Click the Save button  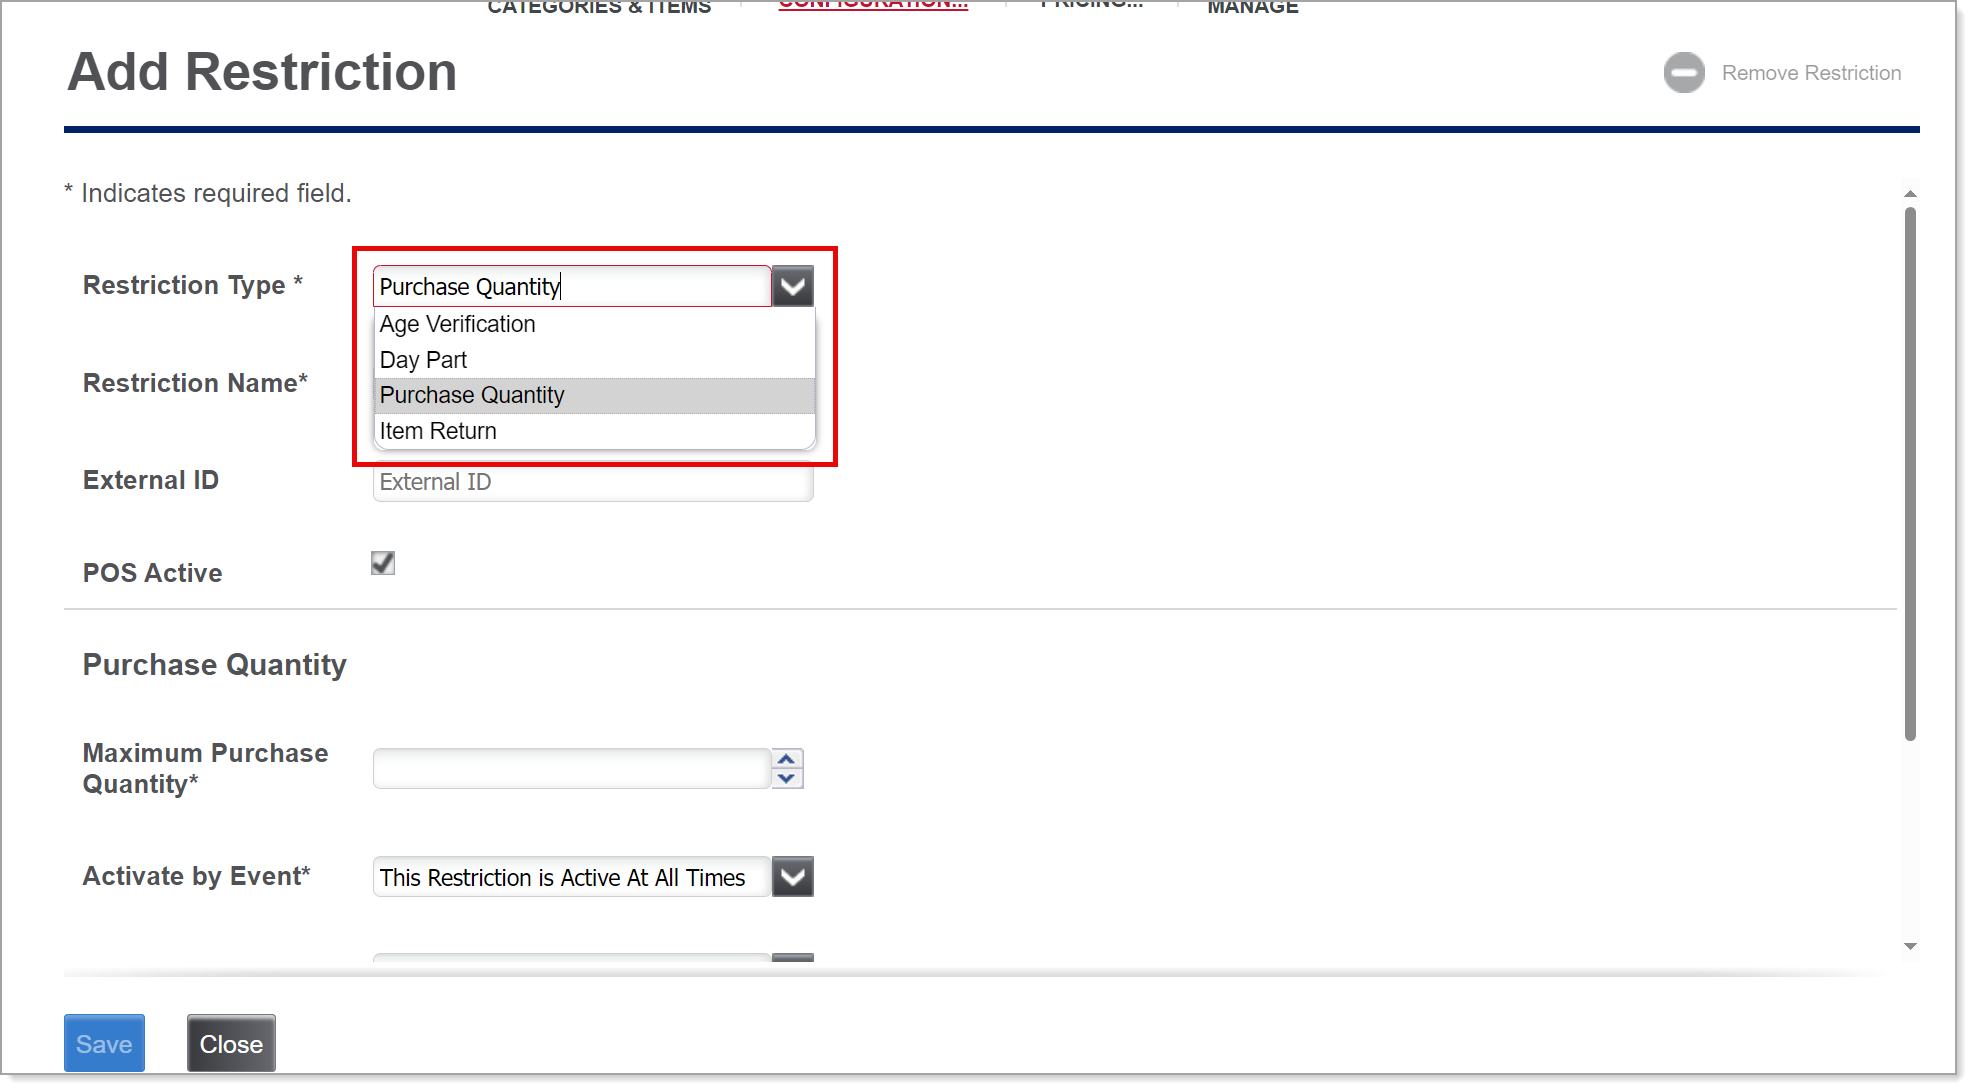[102, 1044]
